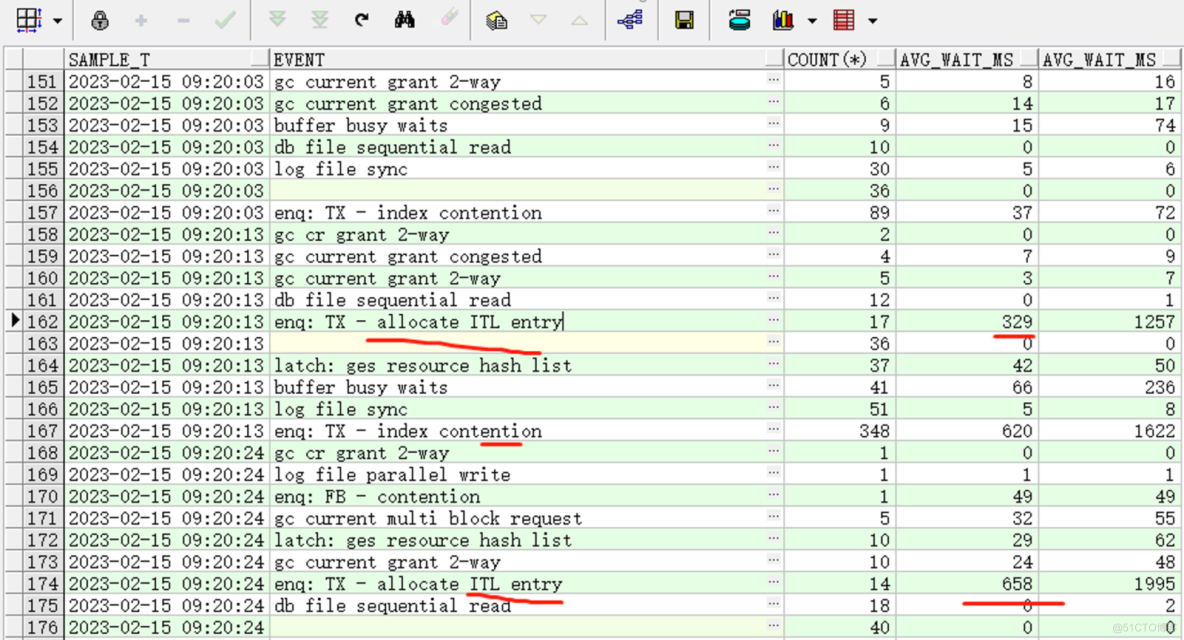Click the downward triangle next record icon
This screenshot has height=640, width=1184.
538,20
